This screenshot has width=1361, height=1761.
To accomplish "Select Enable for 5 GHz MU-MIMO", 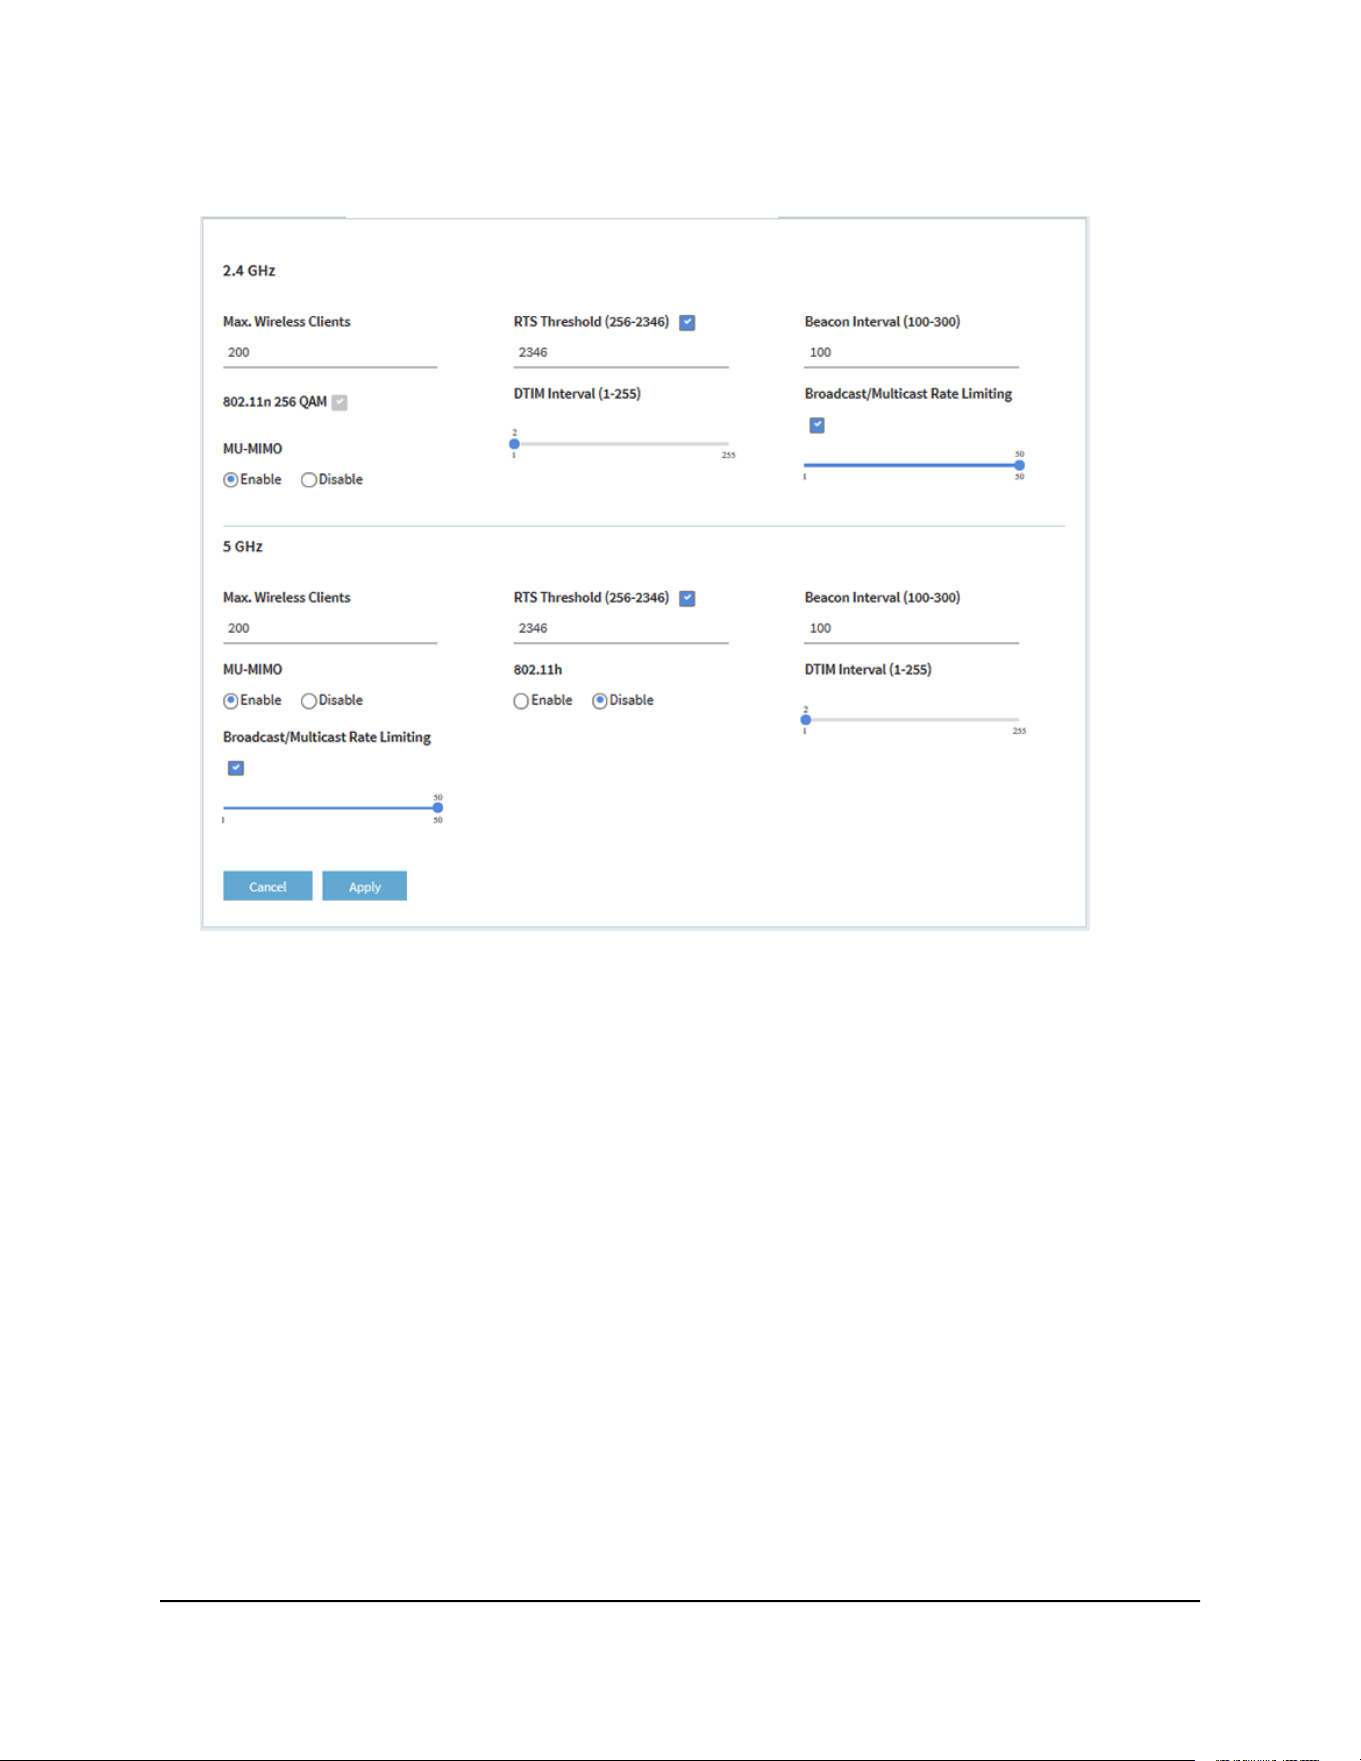I will (231, 701).
